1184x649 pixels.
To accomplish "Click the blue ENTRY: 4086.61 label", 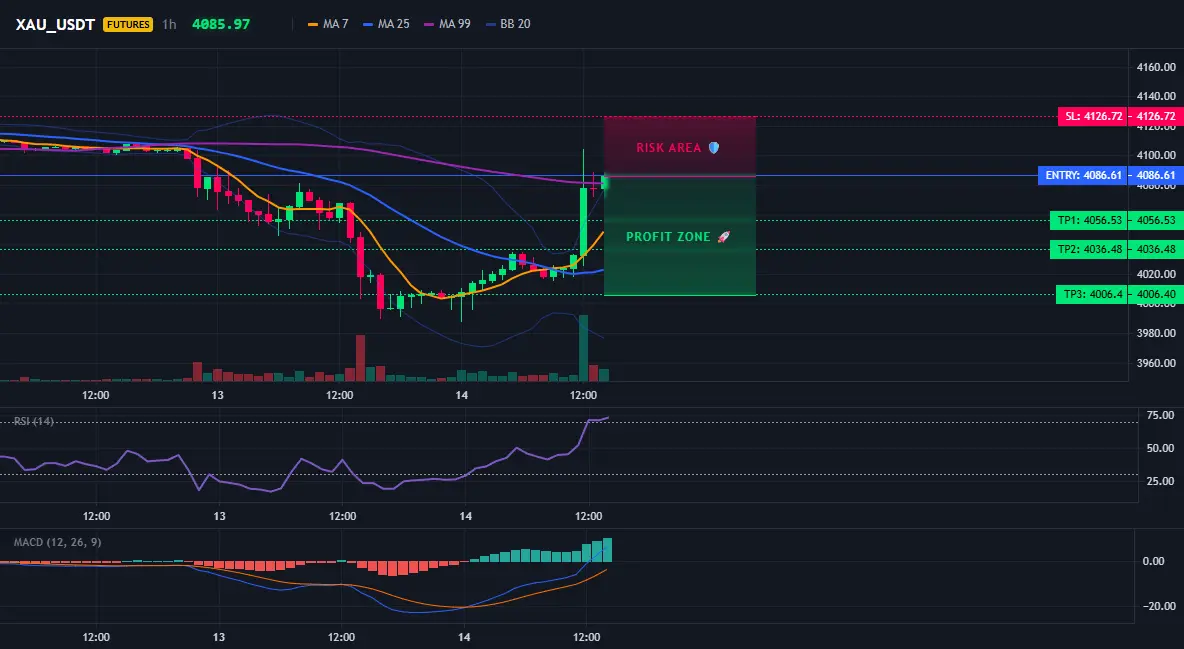I will click(x=1083, y=175).
